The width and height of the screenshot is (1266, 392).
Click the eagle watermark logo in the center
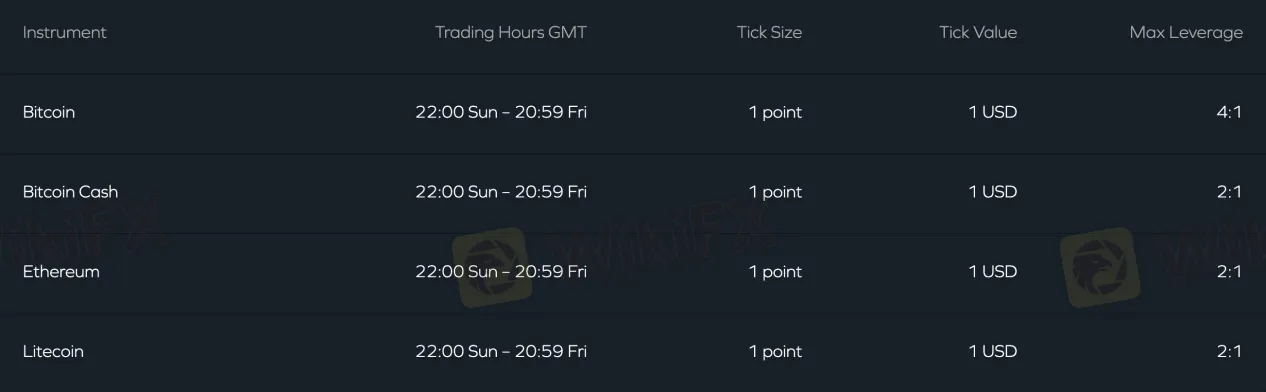(489, 266)
